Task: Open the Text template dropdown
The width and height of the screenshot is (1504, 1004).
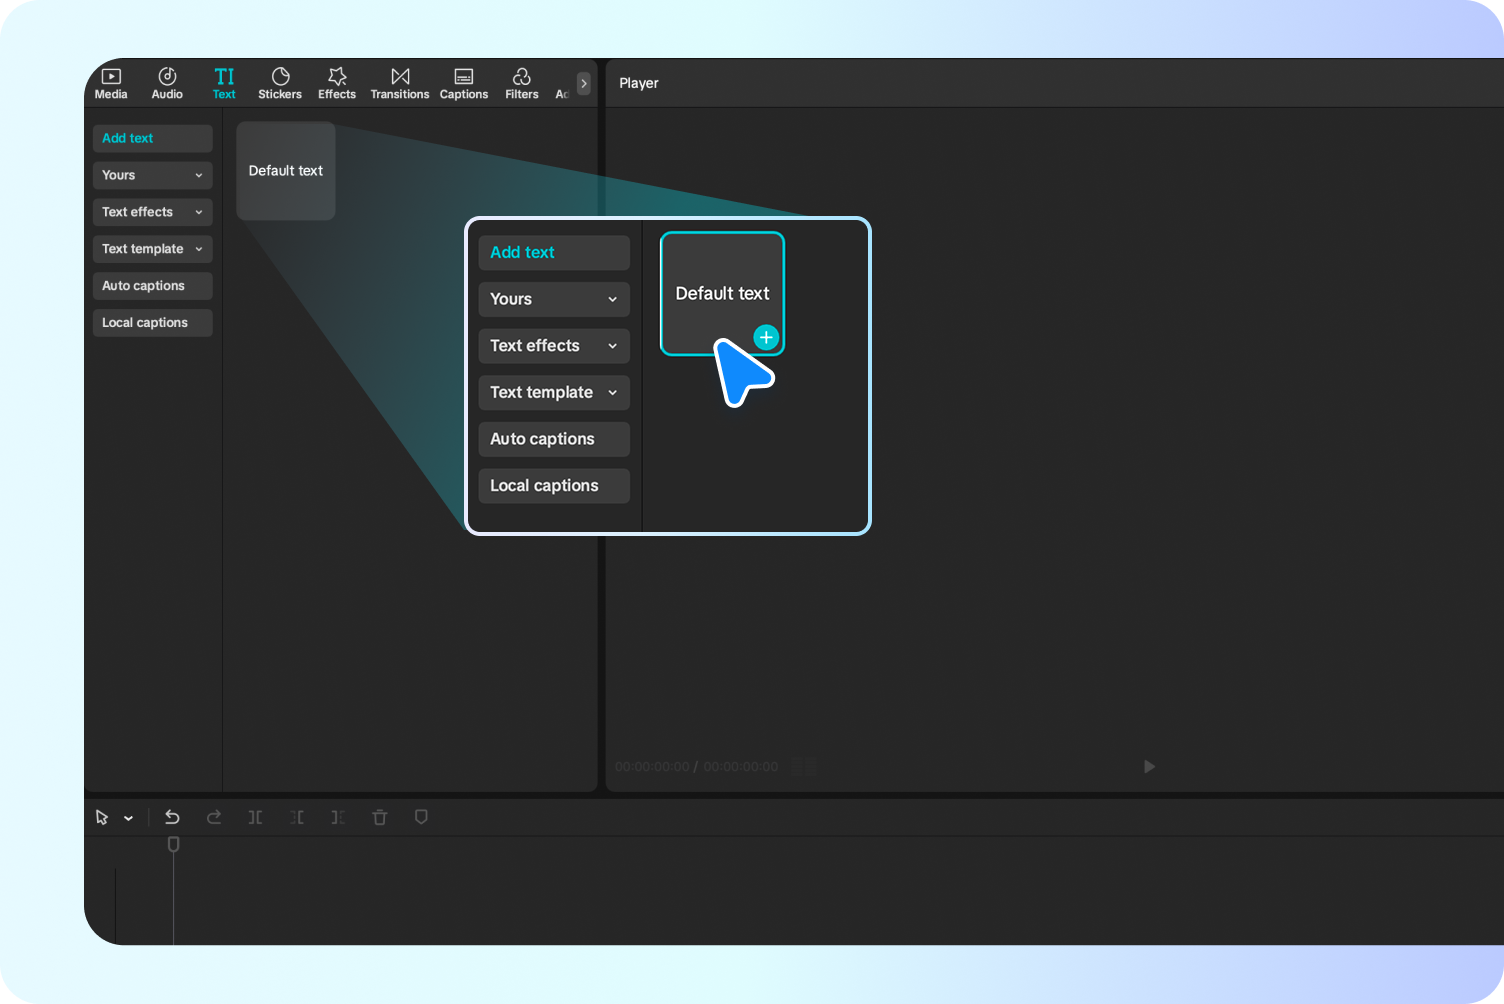Action: (152, 248)
